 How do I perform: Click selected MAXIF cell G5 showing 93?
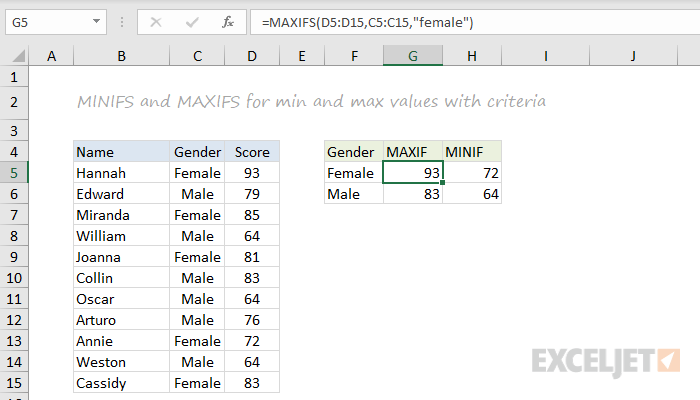pyautogui.click(x=413, y=173)
